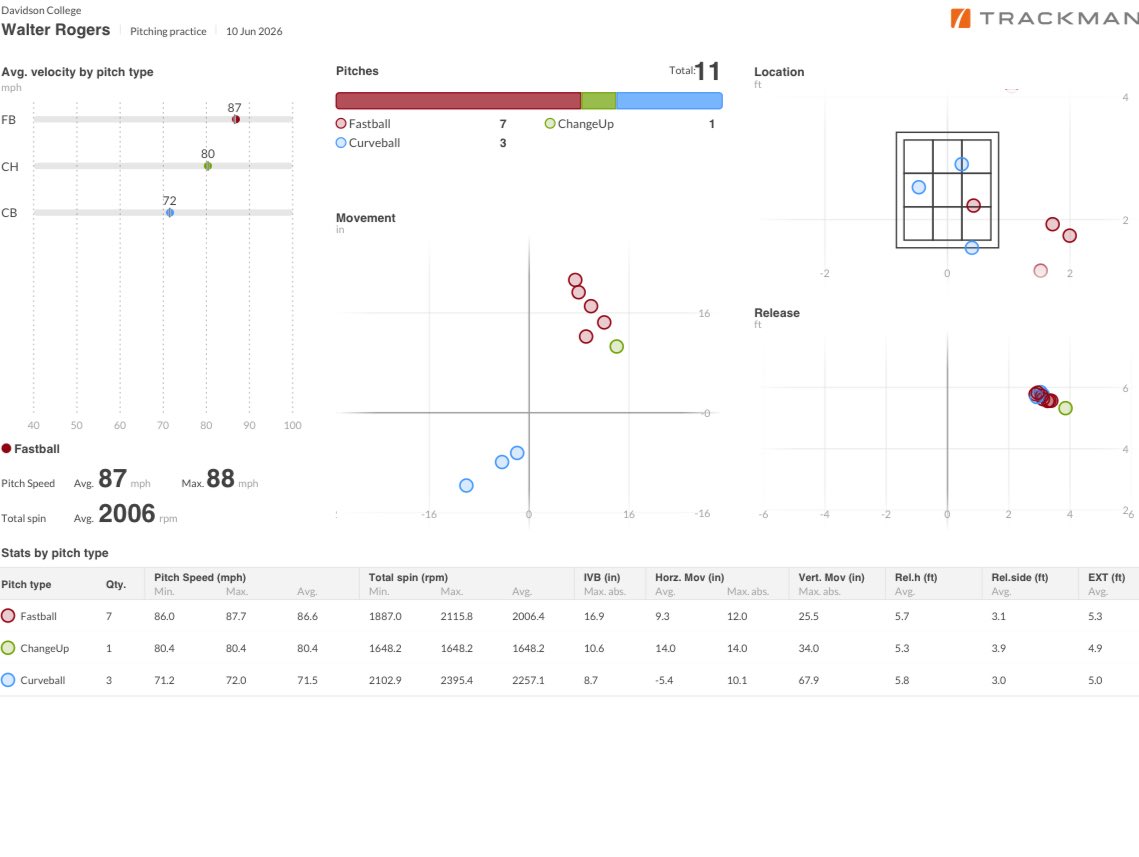Click the IVB (in) column header

[601, 577]
